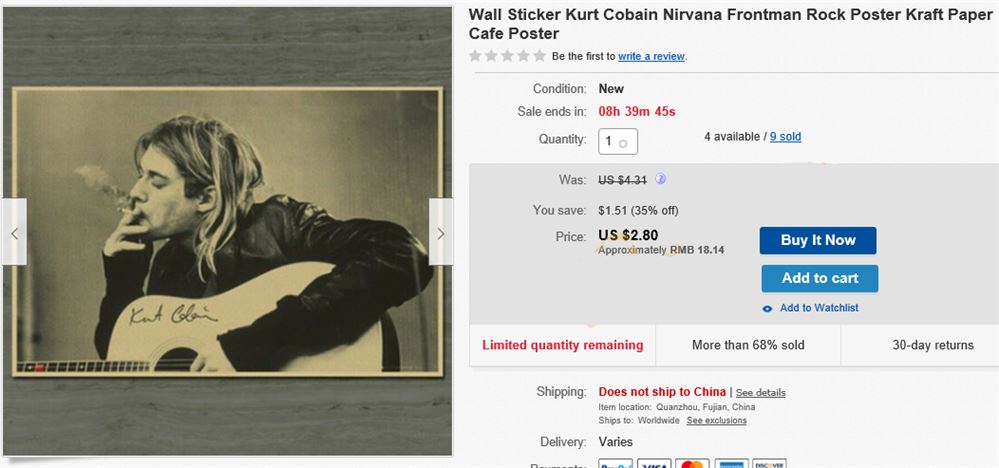This screenshot has height=468, width=999.
Task: Click the next image arrow
Action: pyautogui.click(x=441, y=232)
